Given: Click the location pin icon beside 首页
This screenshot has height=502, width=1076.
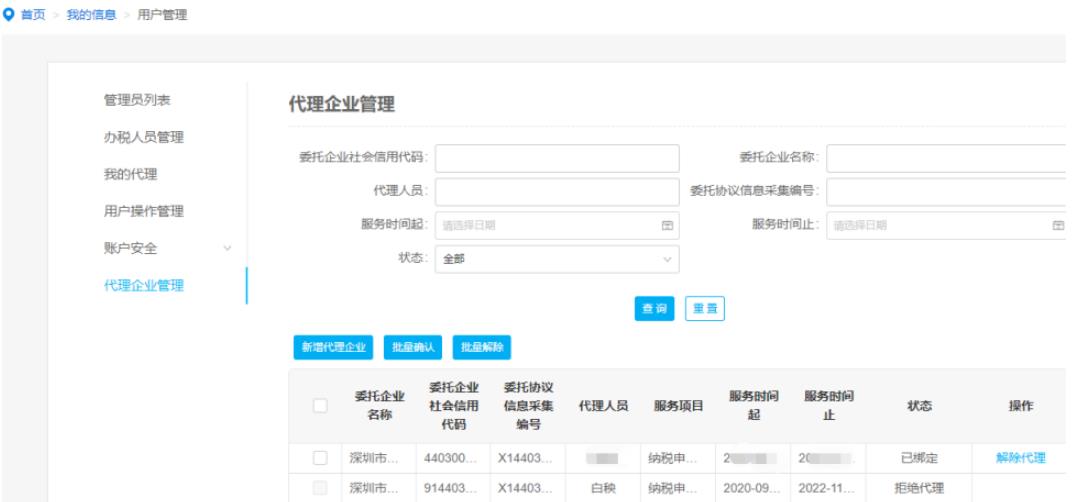Looking at the screenshot, I should tap(9, 15).
